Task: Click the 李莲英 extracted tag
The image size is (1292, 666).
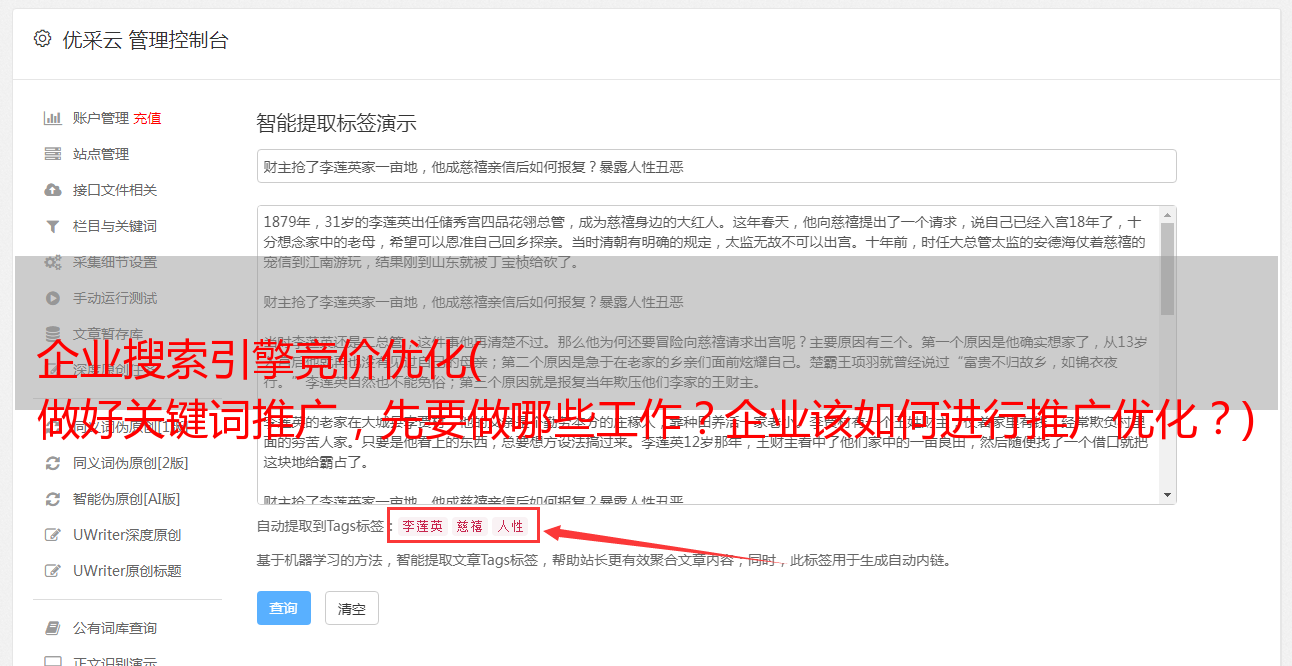Action: [x=423, y=526]
